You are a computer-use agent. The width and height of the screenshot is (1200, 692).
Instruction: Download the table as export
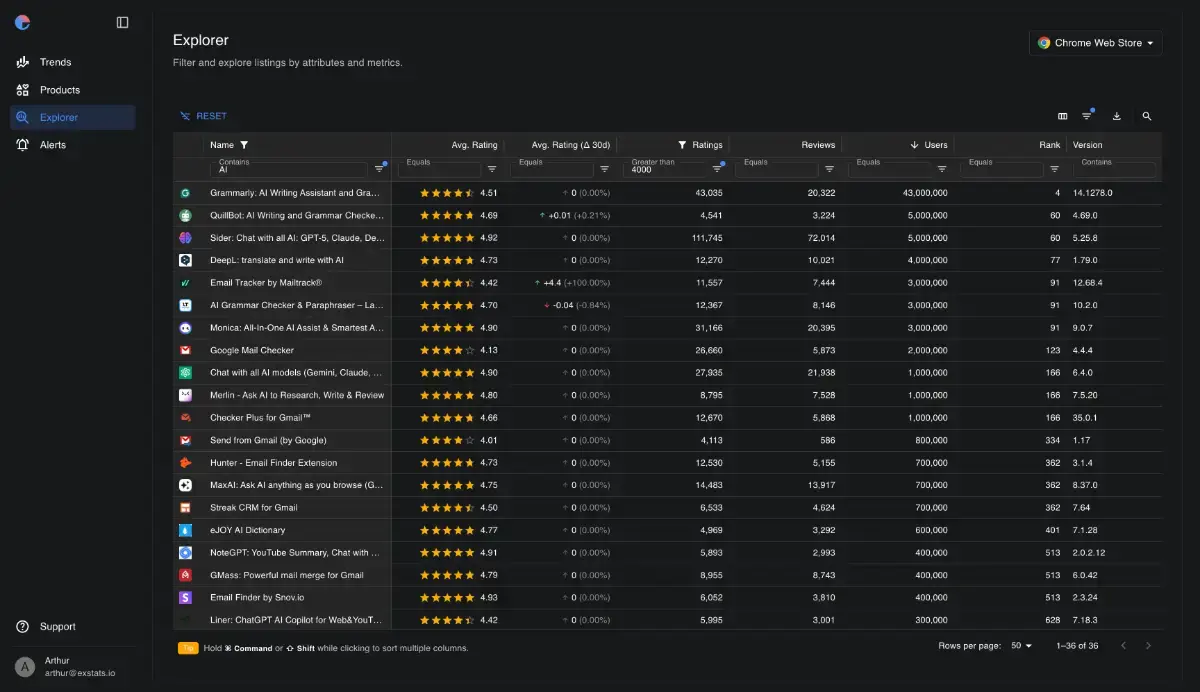pos(1117,116)
